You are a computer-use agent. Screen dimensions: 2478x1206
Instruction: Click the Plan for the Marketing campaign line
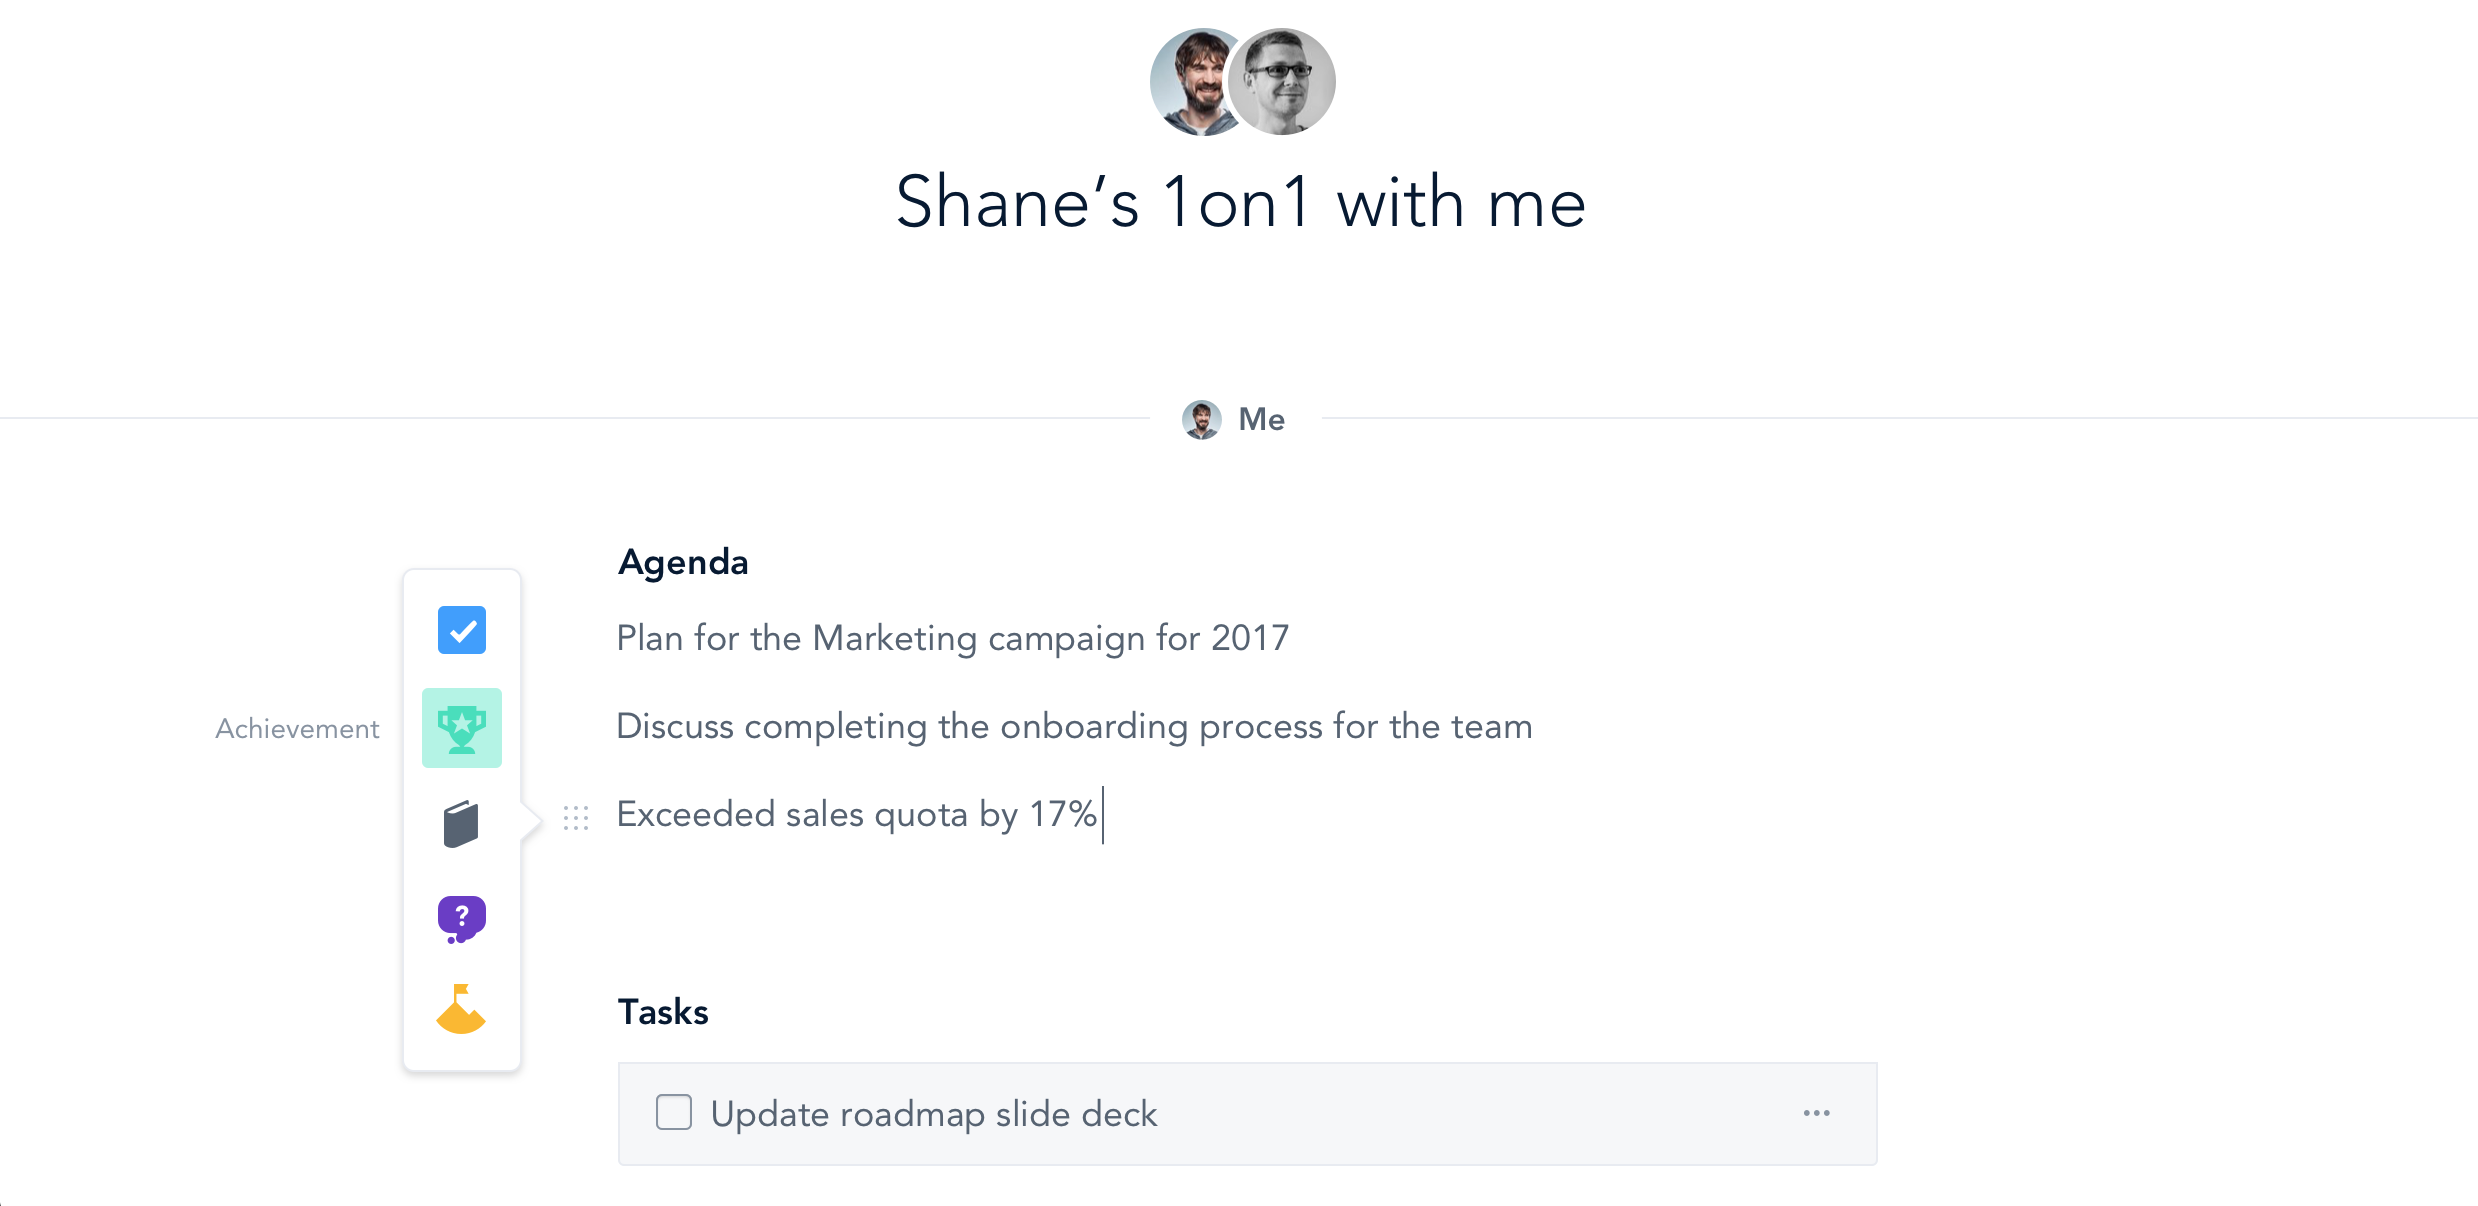(952, 638)
